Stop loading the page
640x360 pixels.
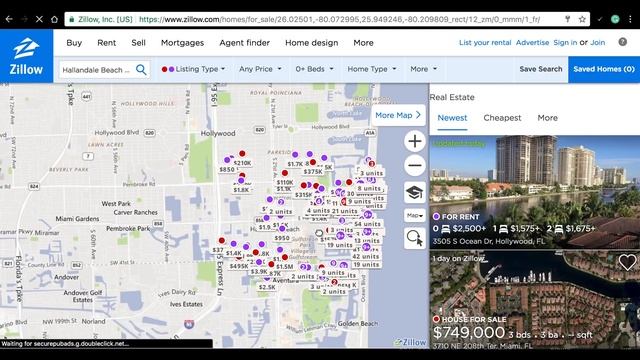pyautogui.click(x=39, y=19)
